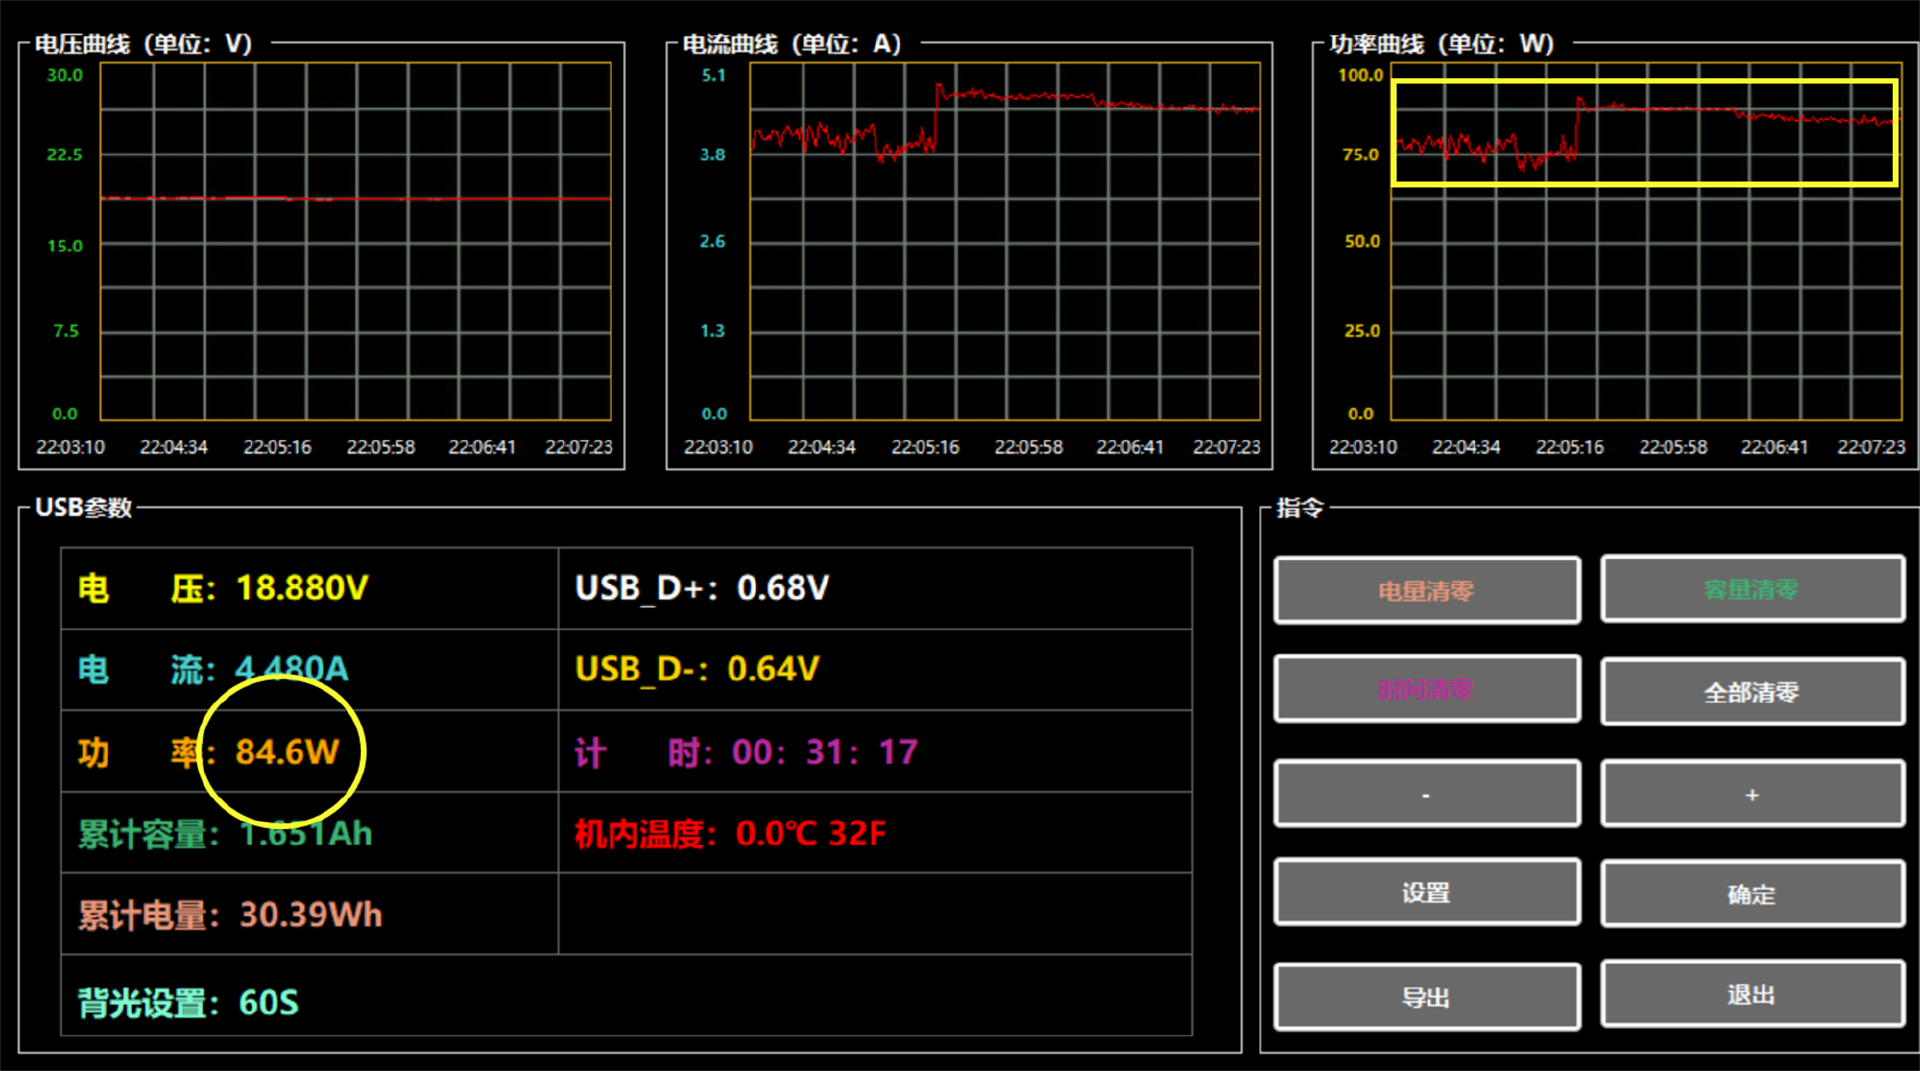This screenshot has width=1920, height=1071.
Task: Click inside the current curve chart
Action: tap(1005, 242)
